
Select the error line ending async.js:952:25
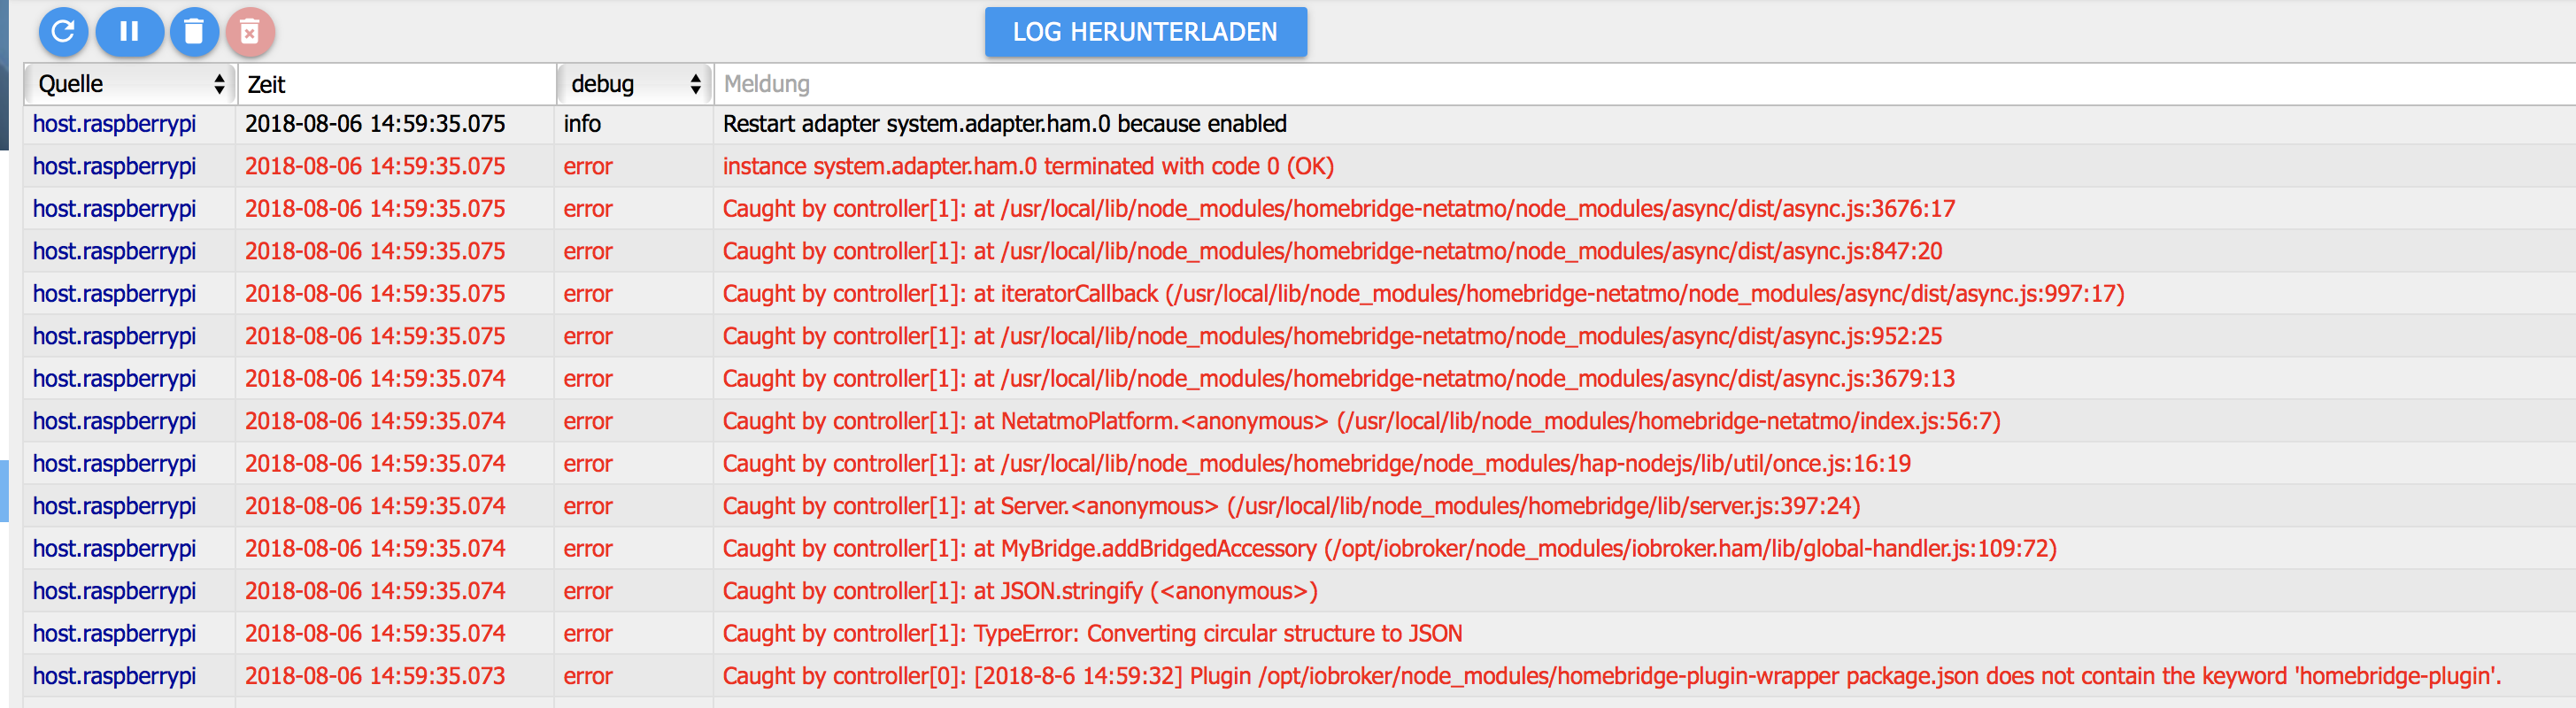pyautogui.click(x=1332, y=336)
